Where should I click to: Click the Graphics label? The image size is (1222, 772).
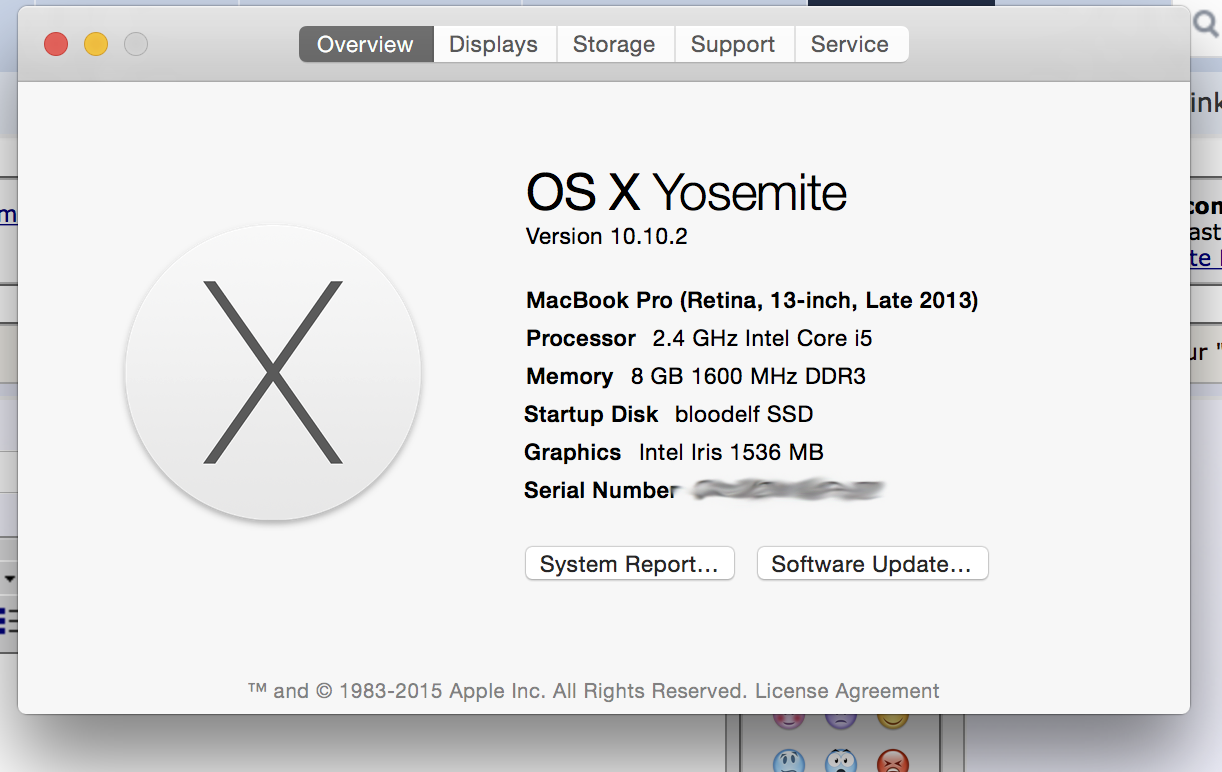573,452
